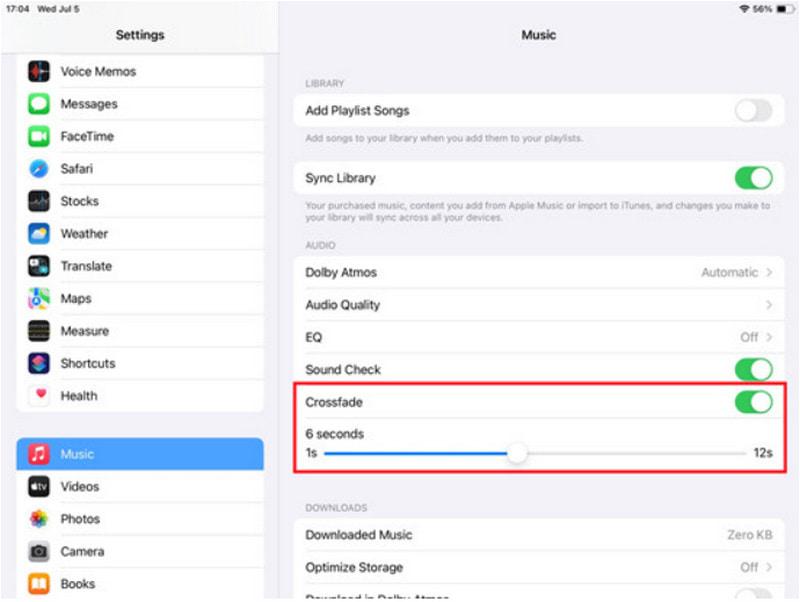Tap the orange Books icon
This screenshot has width=800, height=602.
coord(39,584)
